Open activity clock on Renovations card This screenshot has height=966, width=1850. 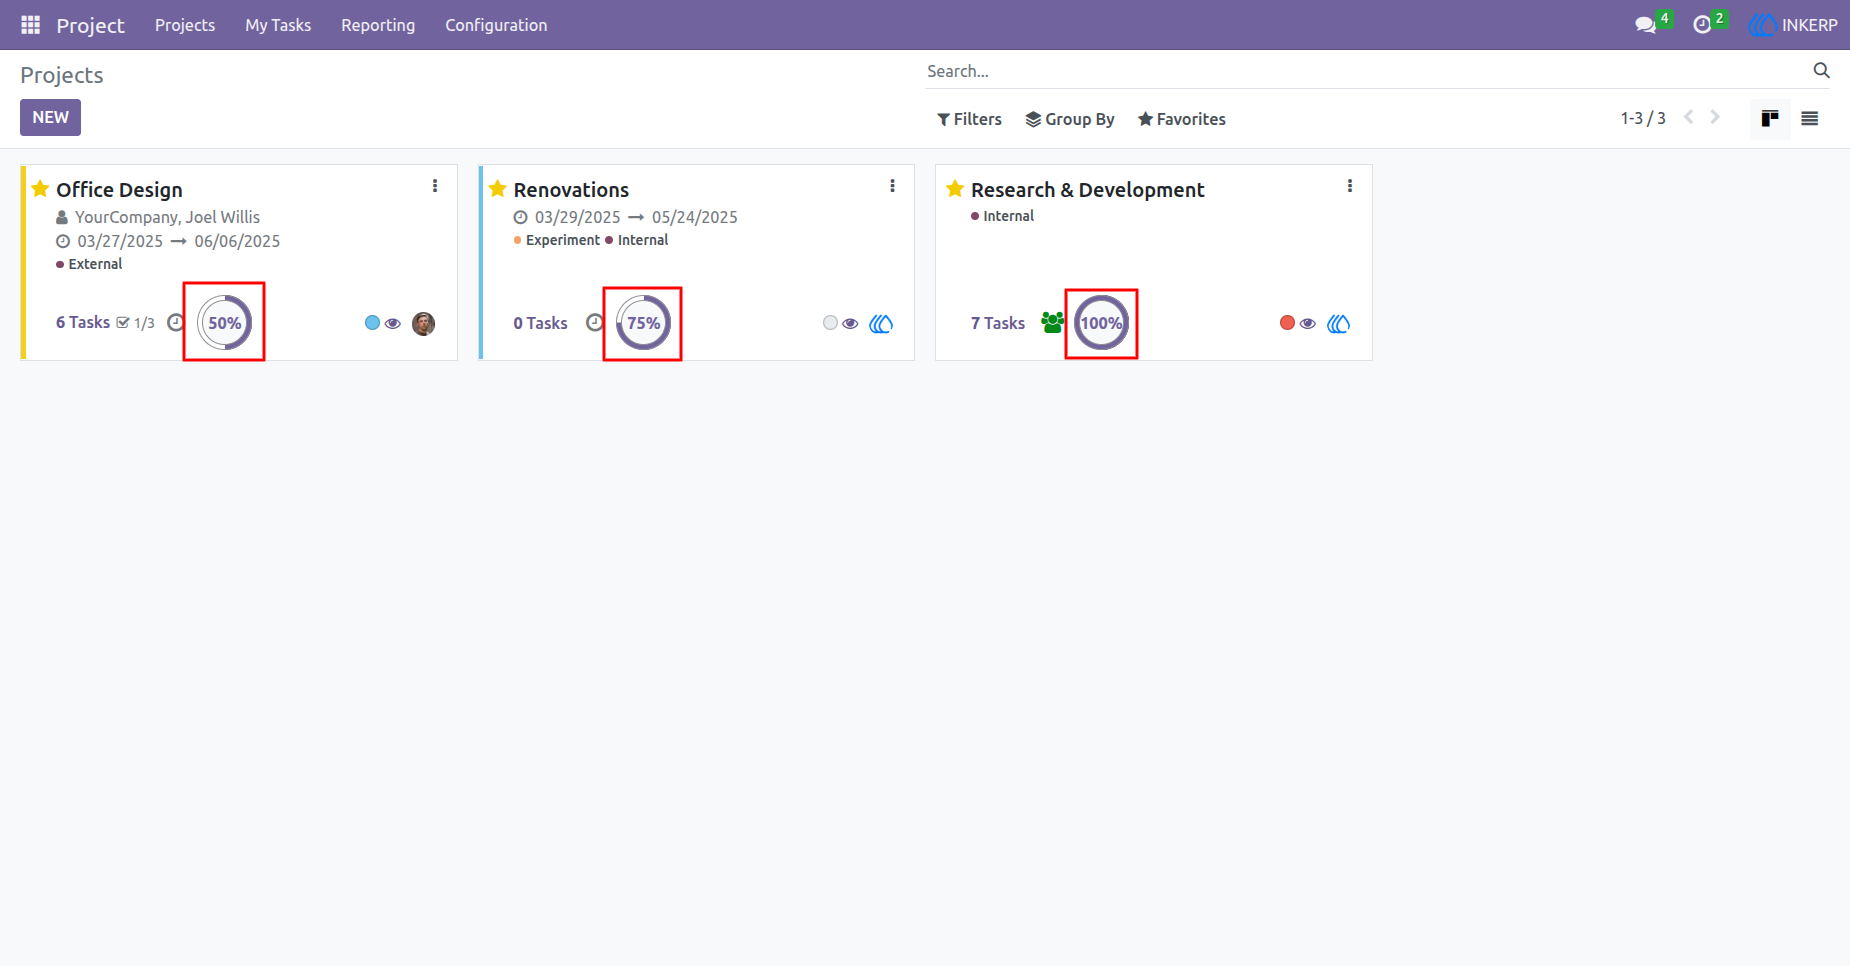(x=594, y=322)
